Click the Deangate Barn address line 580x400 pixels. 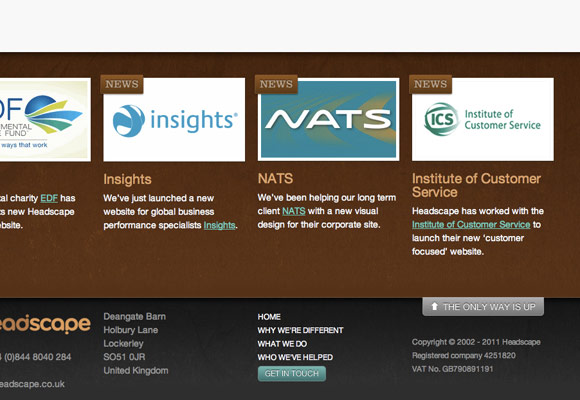click(x=135, y=317)
